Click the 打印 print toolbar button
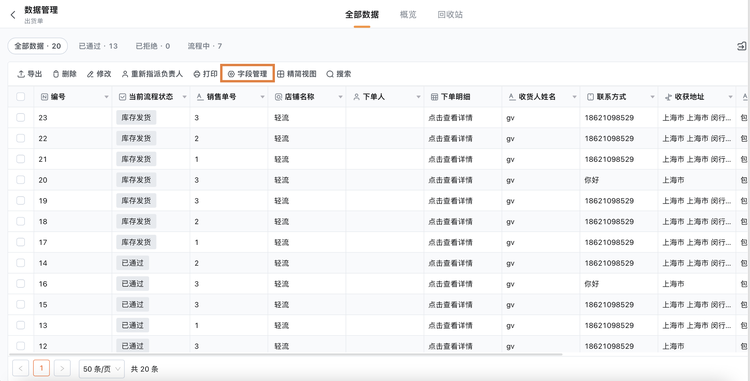Viewport: 750px width, 381px height. (x=205, y=74)
